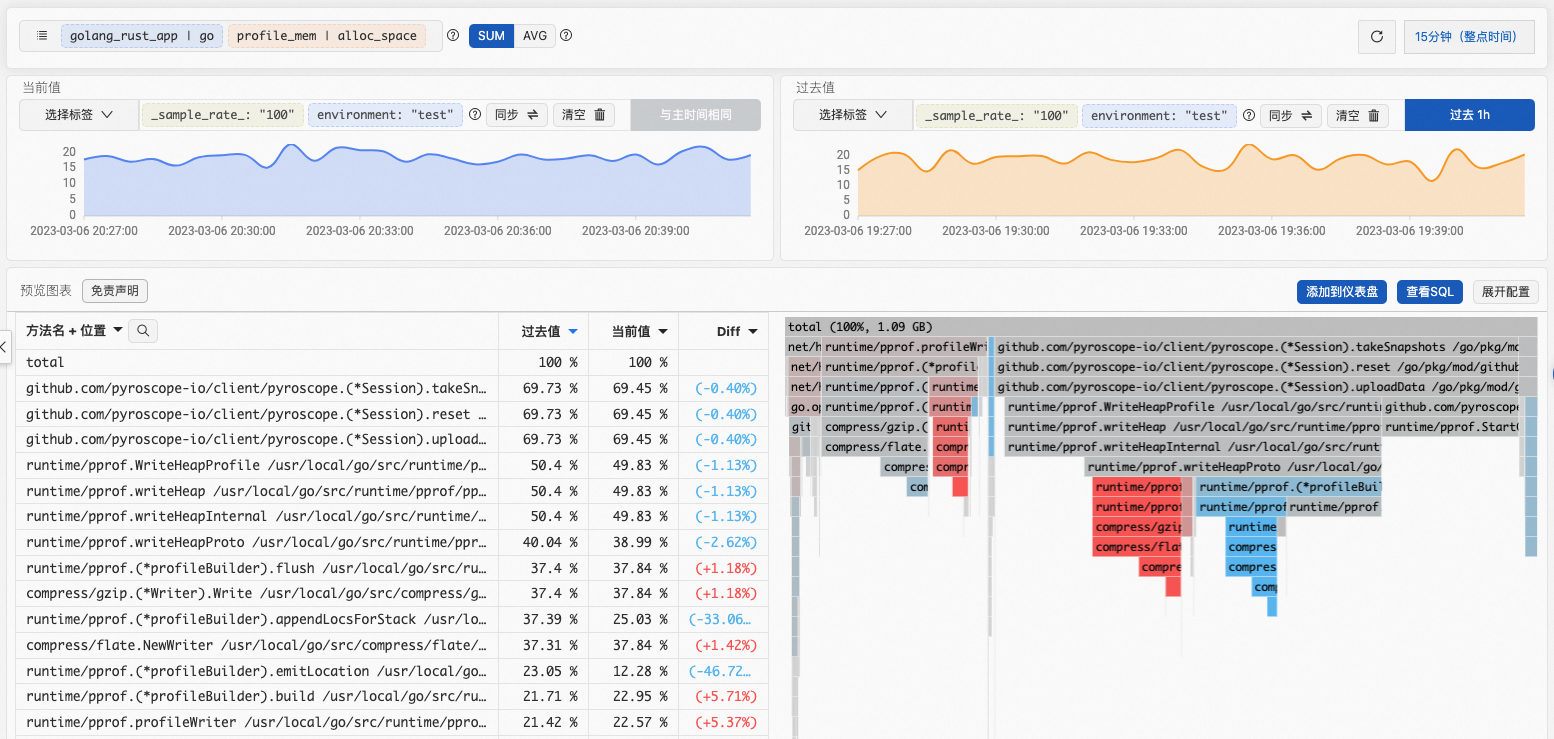The image size is (1554, 739).
Task: Sort by the 过去值 column arrow
Action: tap(573, 331)
